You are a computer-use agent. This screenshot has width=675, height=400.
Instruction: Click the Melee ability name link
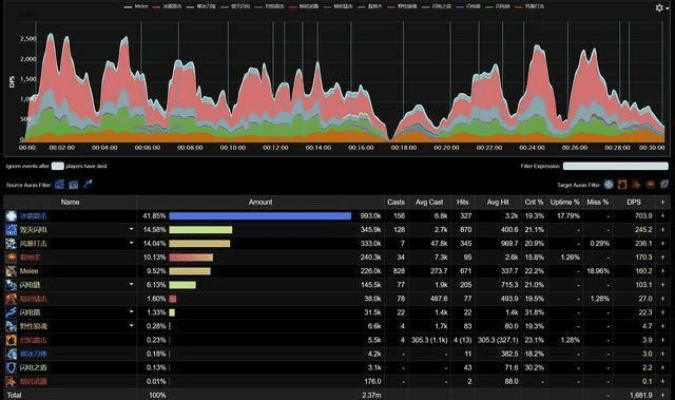(x=29, y=270)
